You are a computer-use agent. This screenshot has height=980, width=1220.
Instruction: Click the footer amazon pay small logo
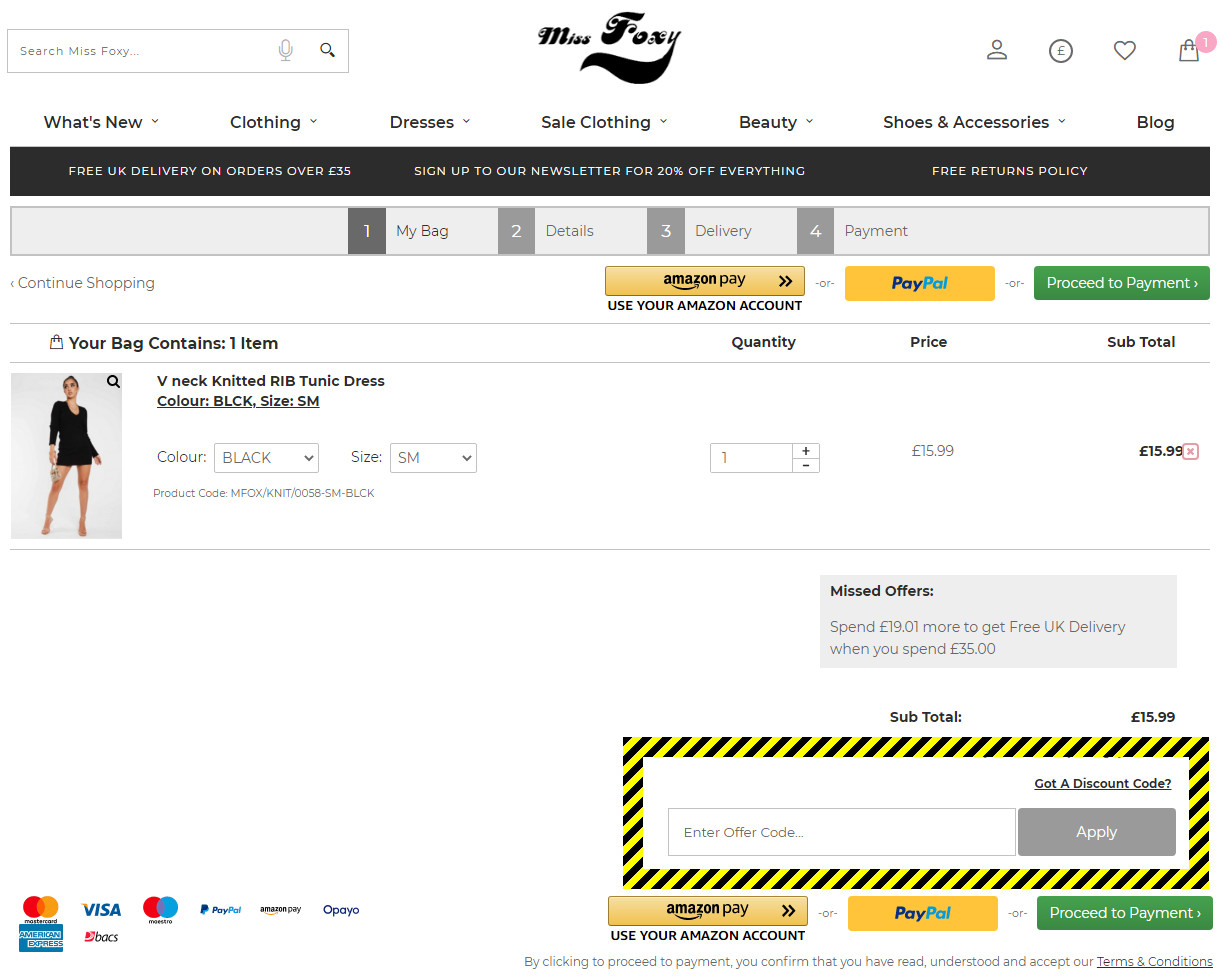(280, 910)
